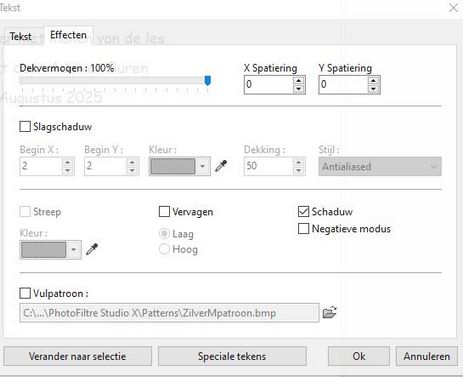463x377 pixels.
Task: Tick the Negatieve modus checkbox
Action: (303, 229)
